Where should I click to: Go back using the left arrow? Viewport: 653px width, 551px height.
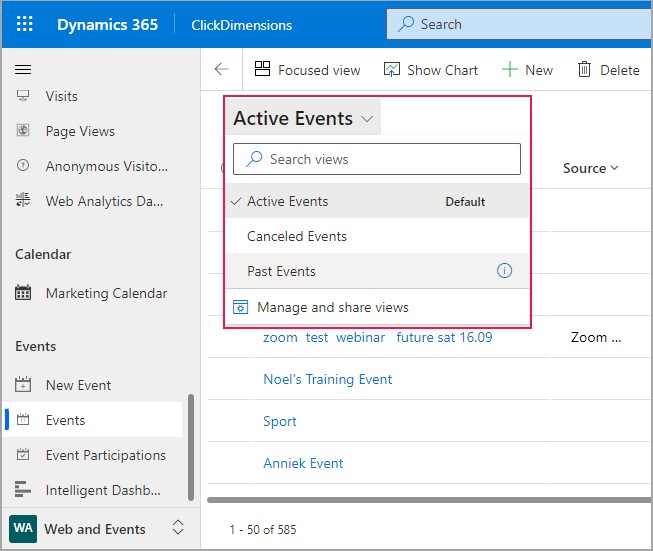pyautogui.click(x=222, y=69)
